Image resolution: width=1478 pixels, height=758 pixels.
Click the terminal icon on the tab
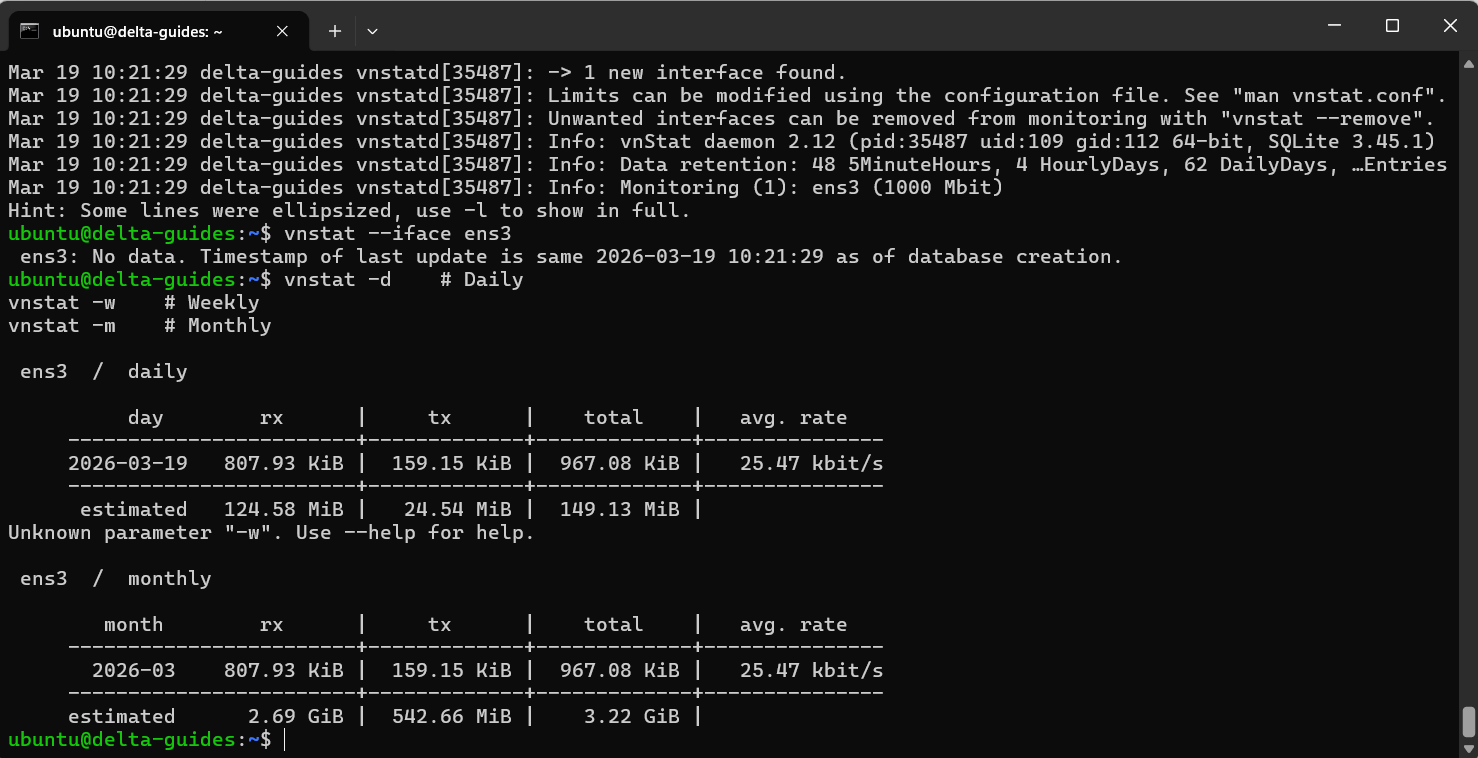(30, 31)
